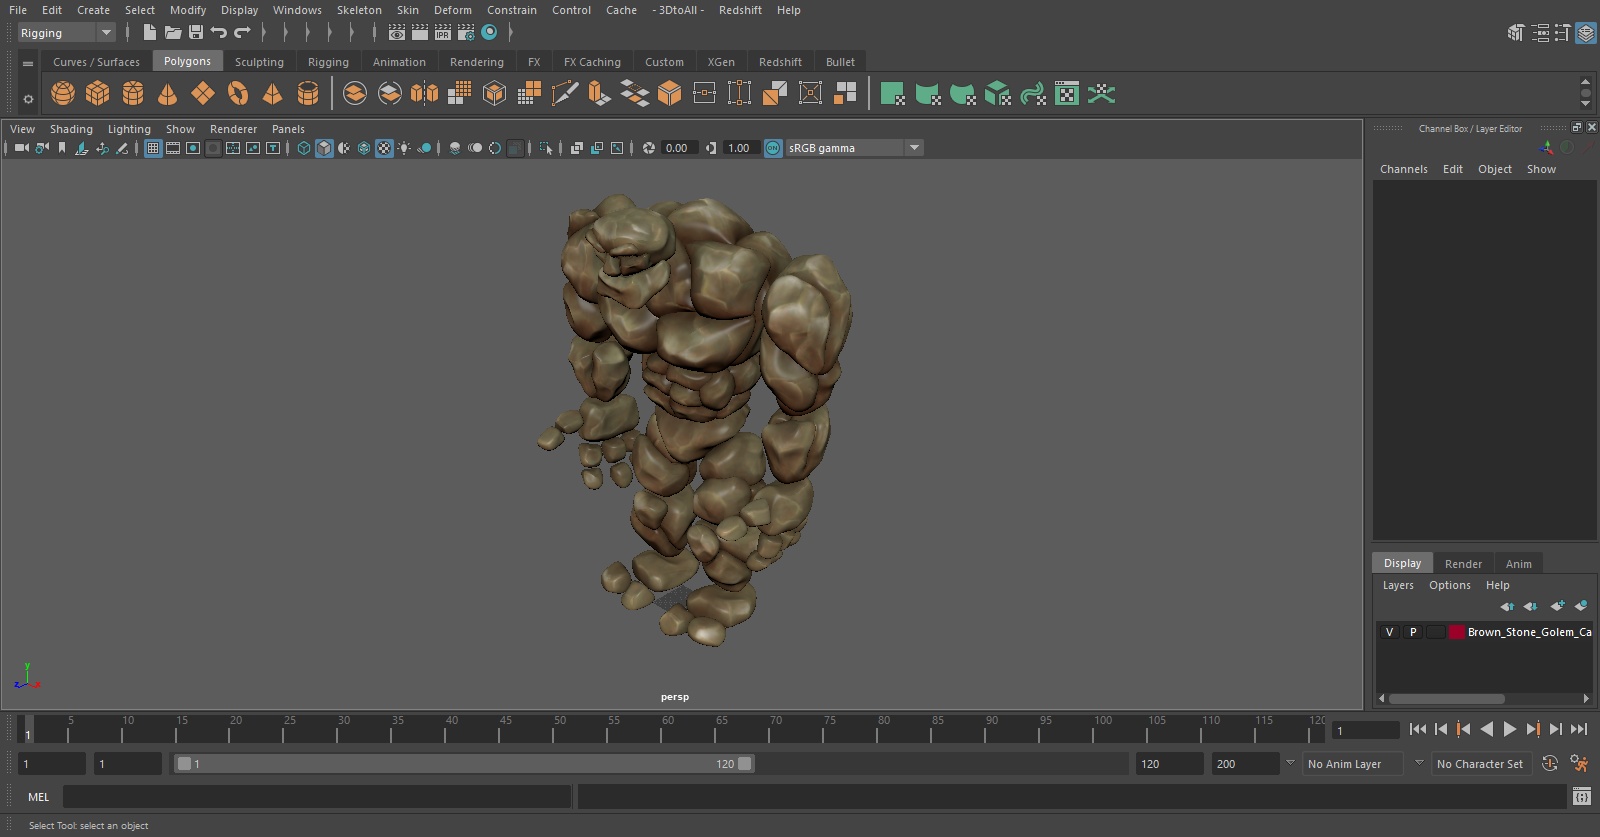Undo using the status line arrow
The height and width of the screenshot is (837, 1600).
[218, 33]
